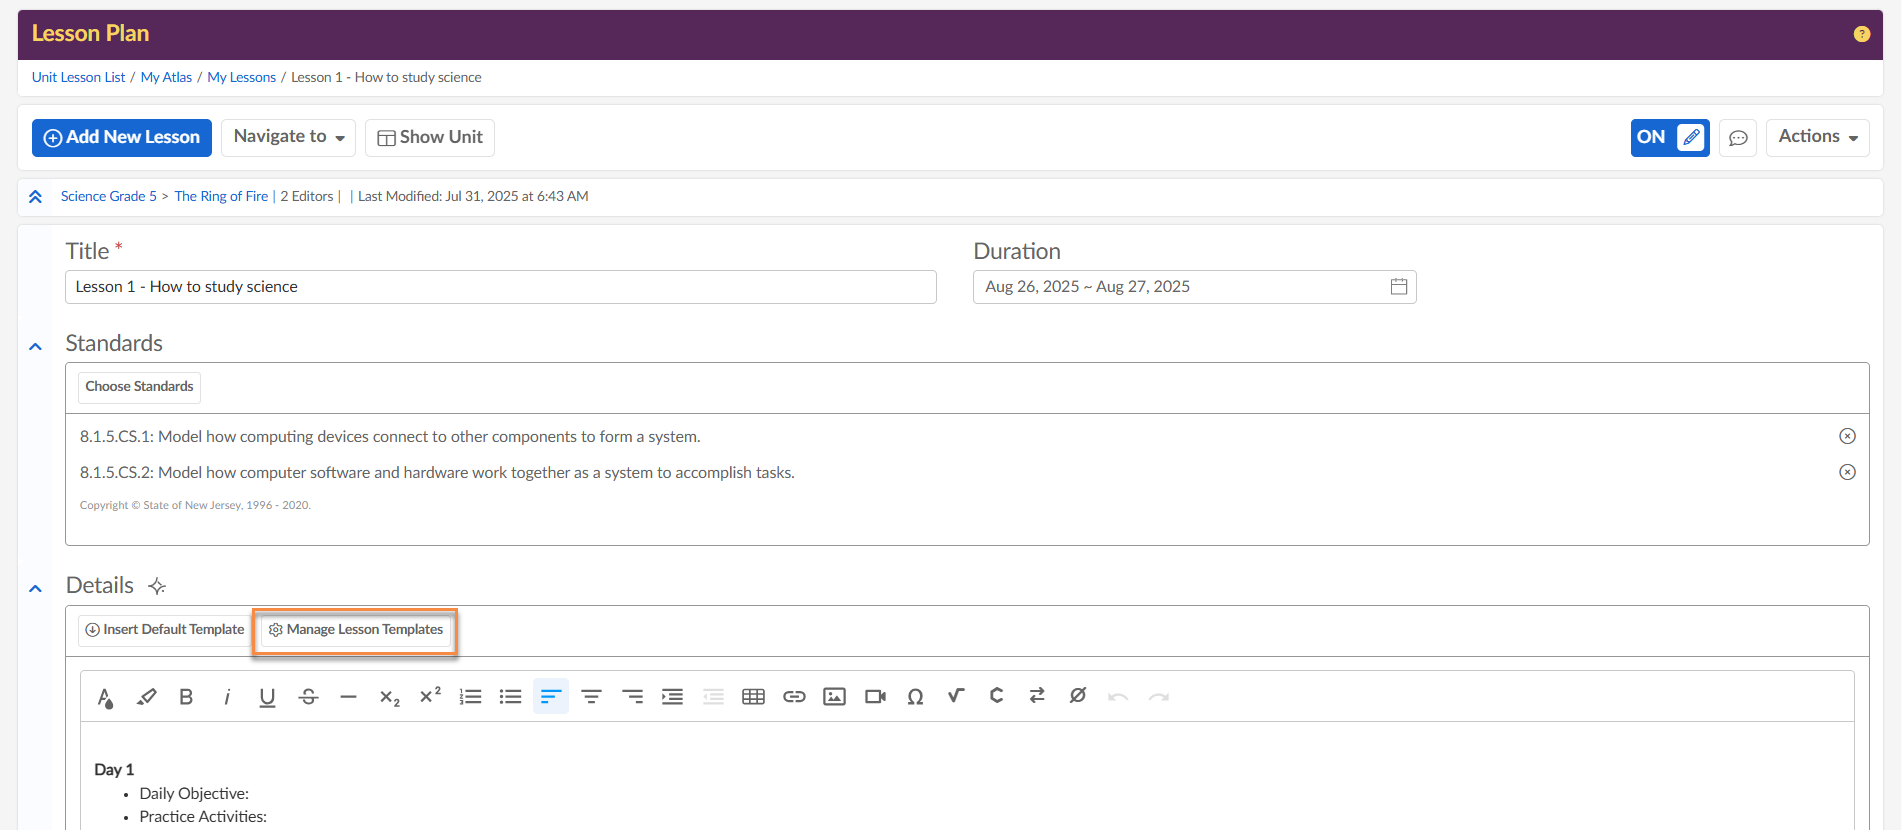Go to My Atlas breadcrumb
Image resolution: width=1902 pixels, height=830 pixels.
(x=166, y=78)
